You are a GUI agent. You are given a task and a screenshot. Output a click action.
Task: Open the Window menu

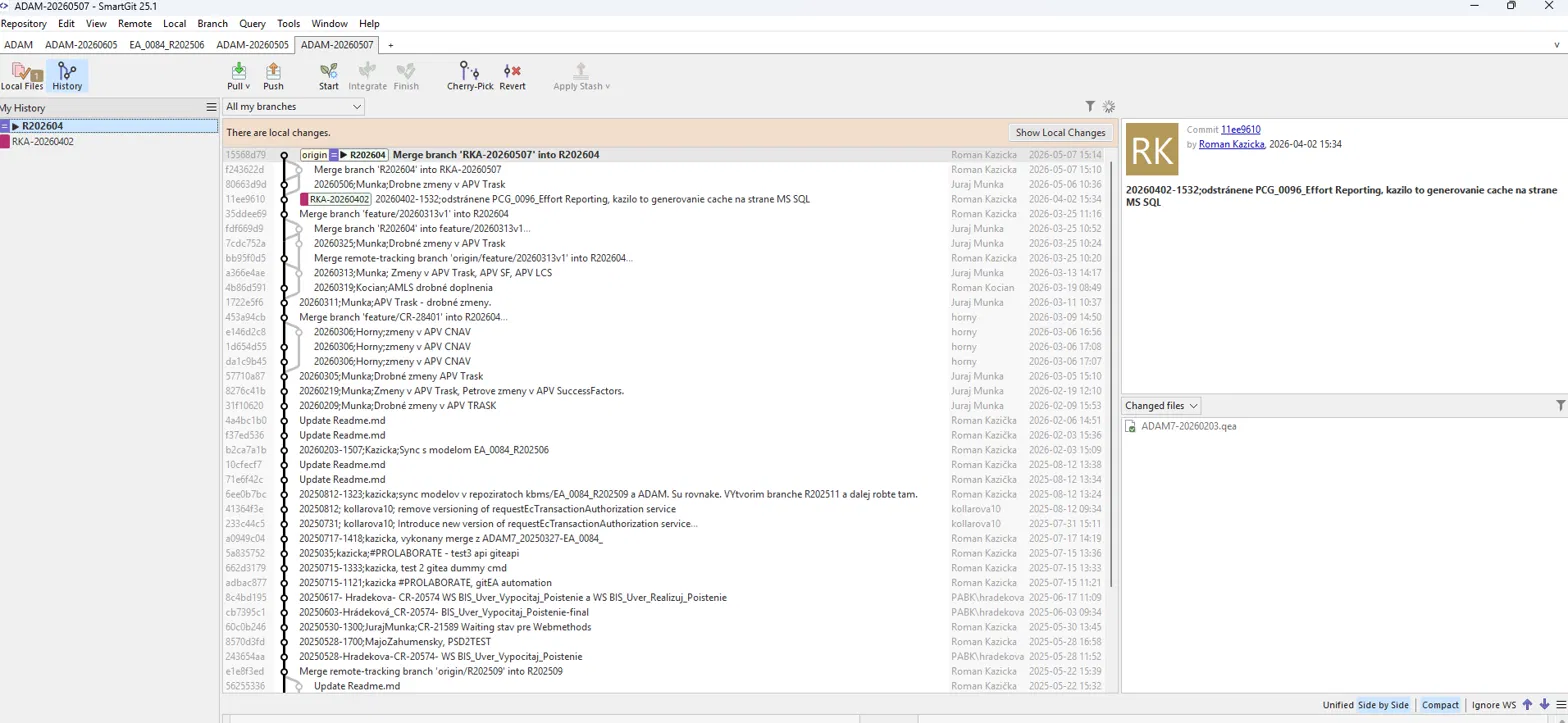tap(330, 23)
